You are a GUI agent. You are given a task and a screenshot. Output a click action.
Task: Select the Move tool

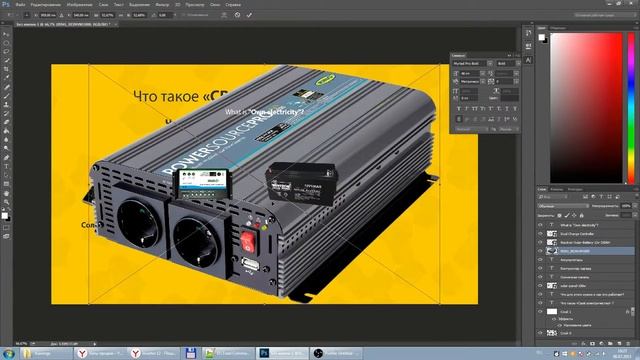pos(6,34)
